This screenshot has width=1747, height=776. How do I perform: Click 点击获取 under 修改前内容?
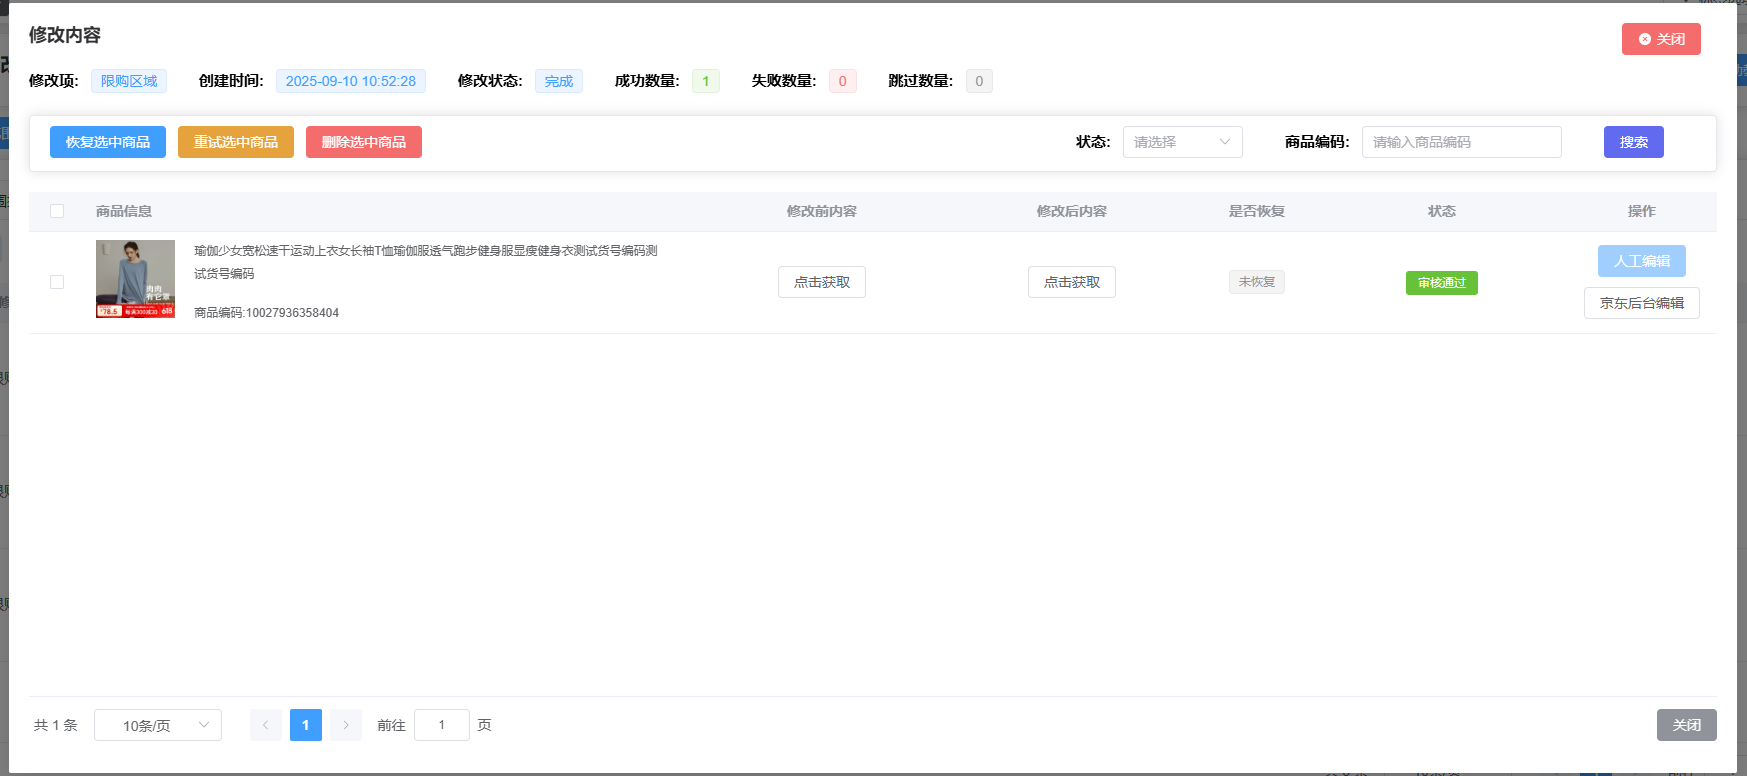[822, 282]
